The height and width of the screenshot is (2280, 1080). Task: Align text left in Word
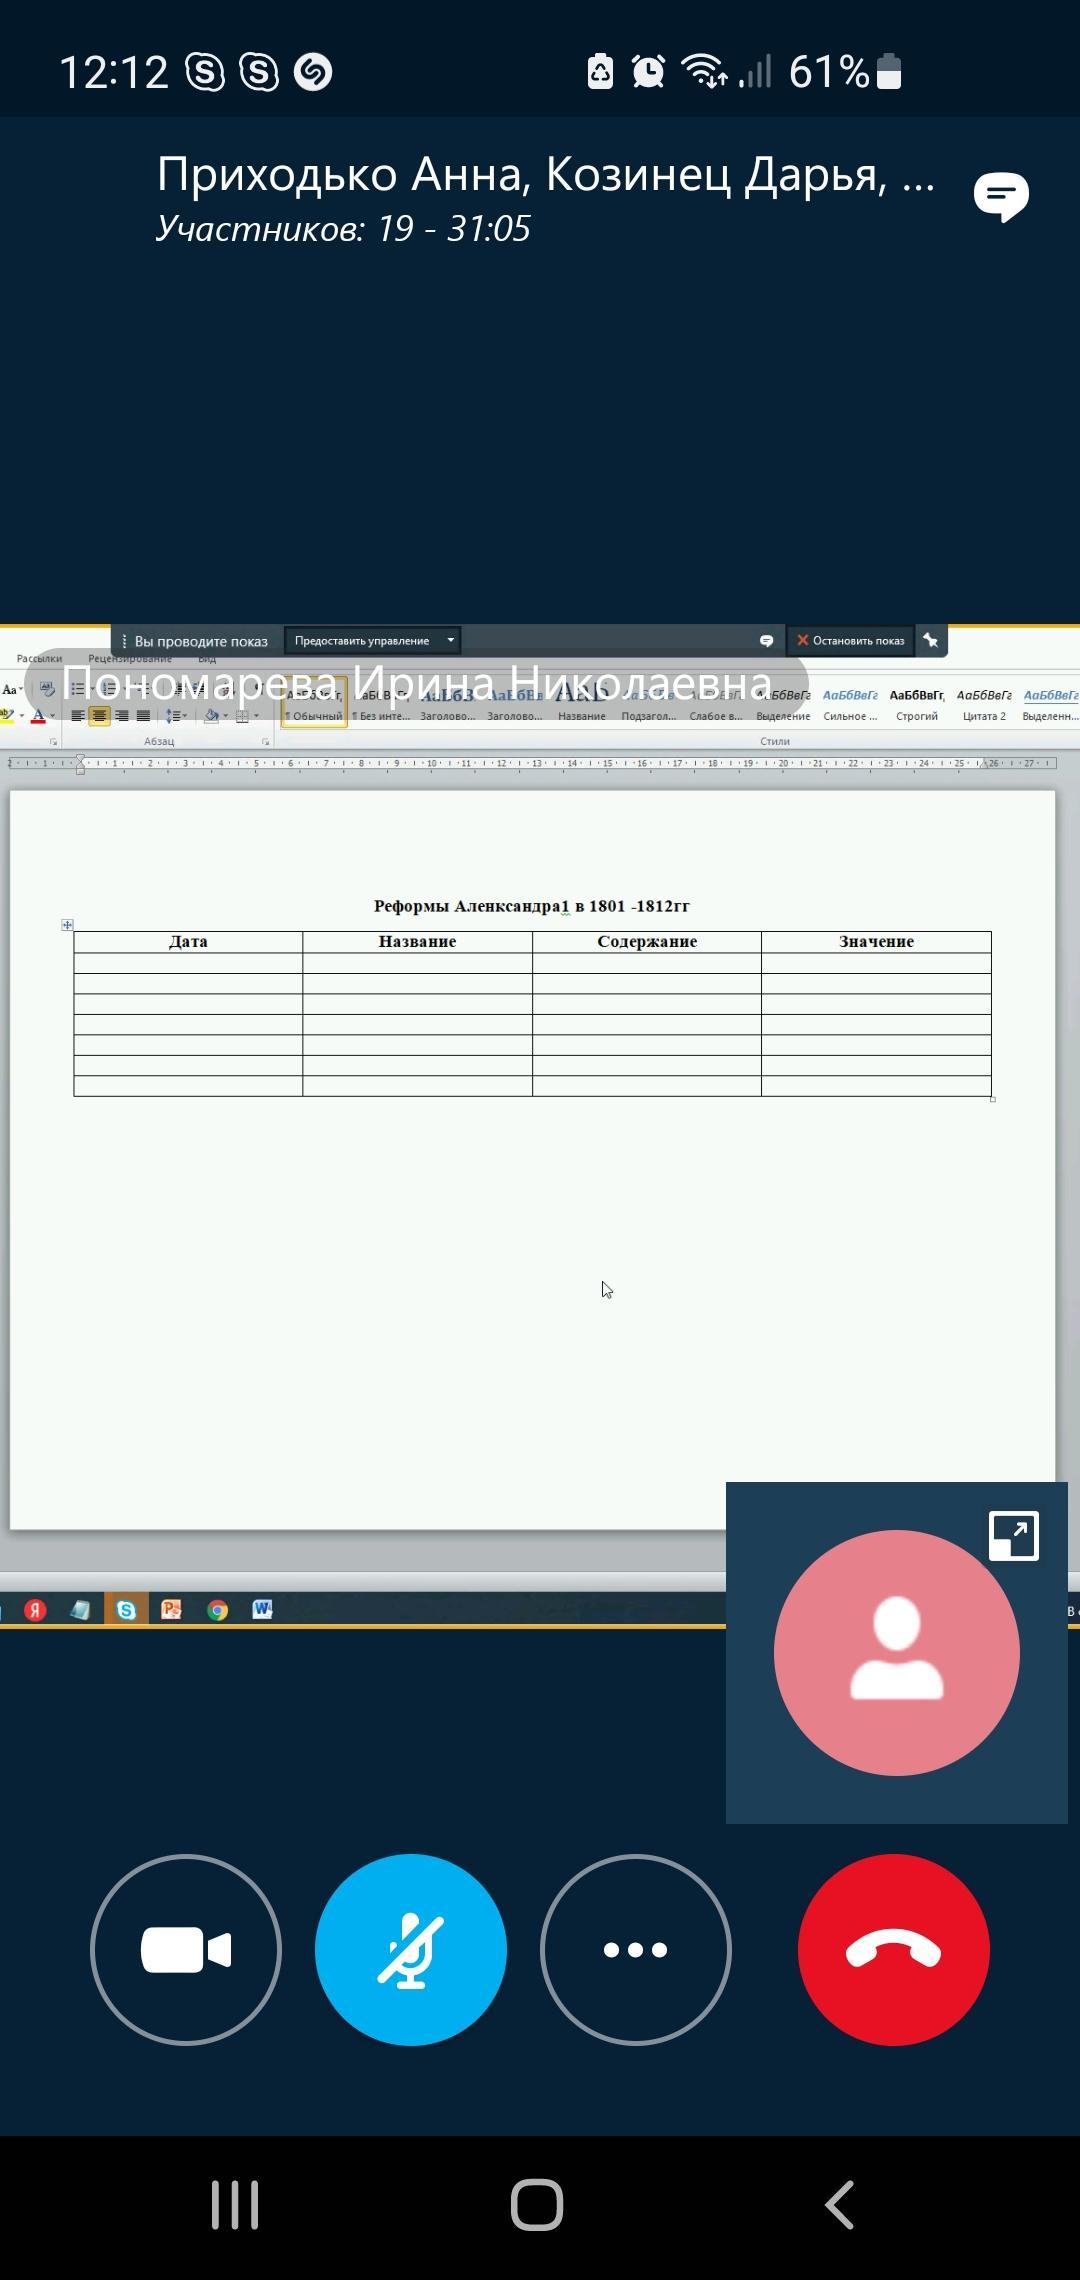[77, 716]
